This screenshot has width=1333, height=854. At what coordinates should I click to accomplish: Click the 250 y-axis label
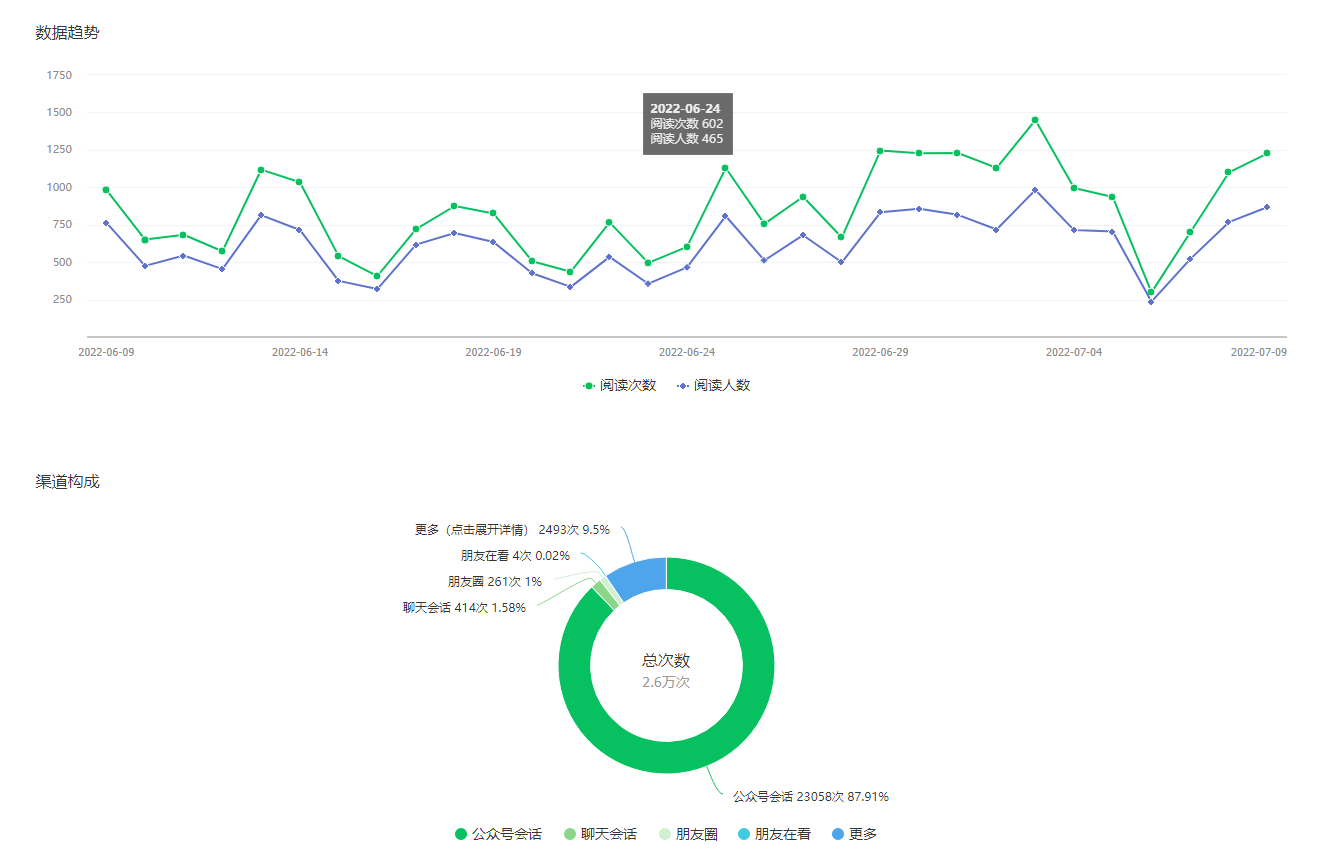tap(62, 300)
